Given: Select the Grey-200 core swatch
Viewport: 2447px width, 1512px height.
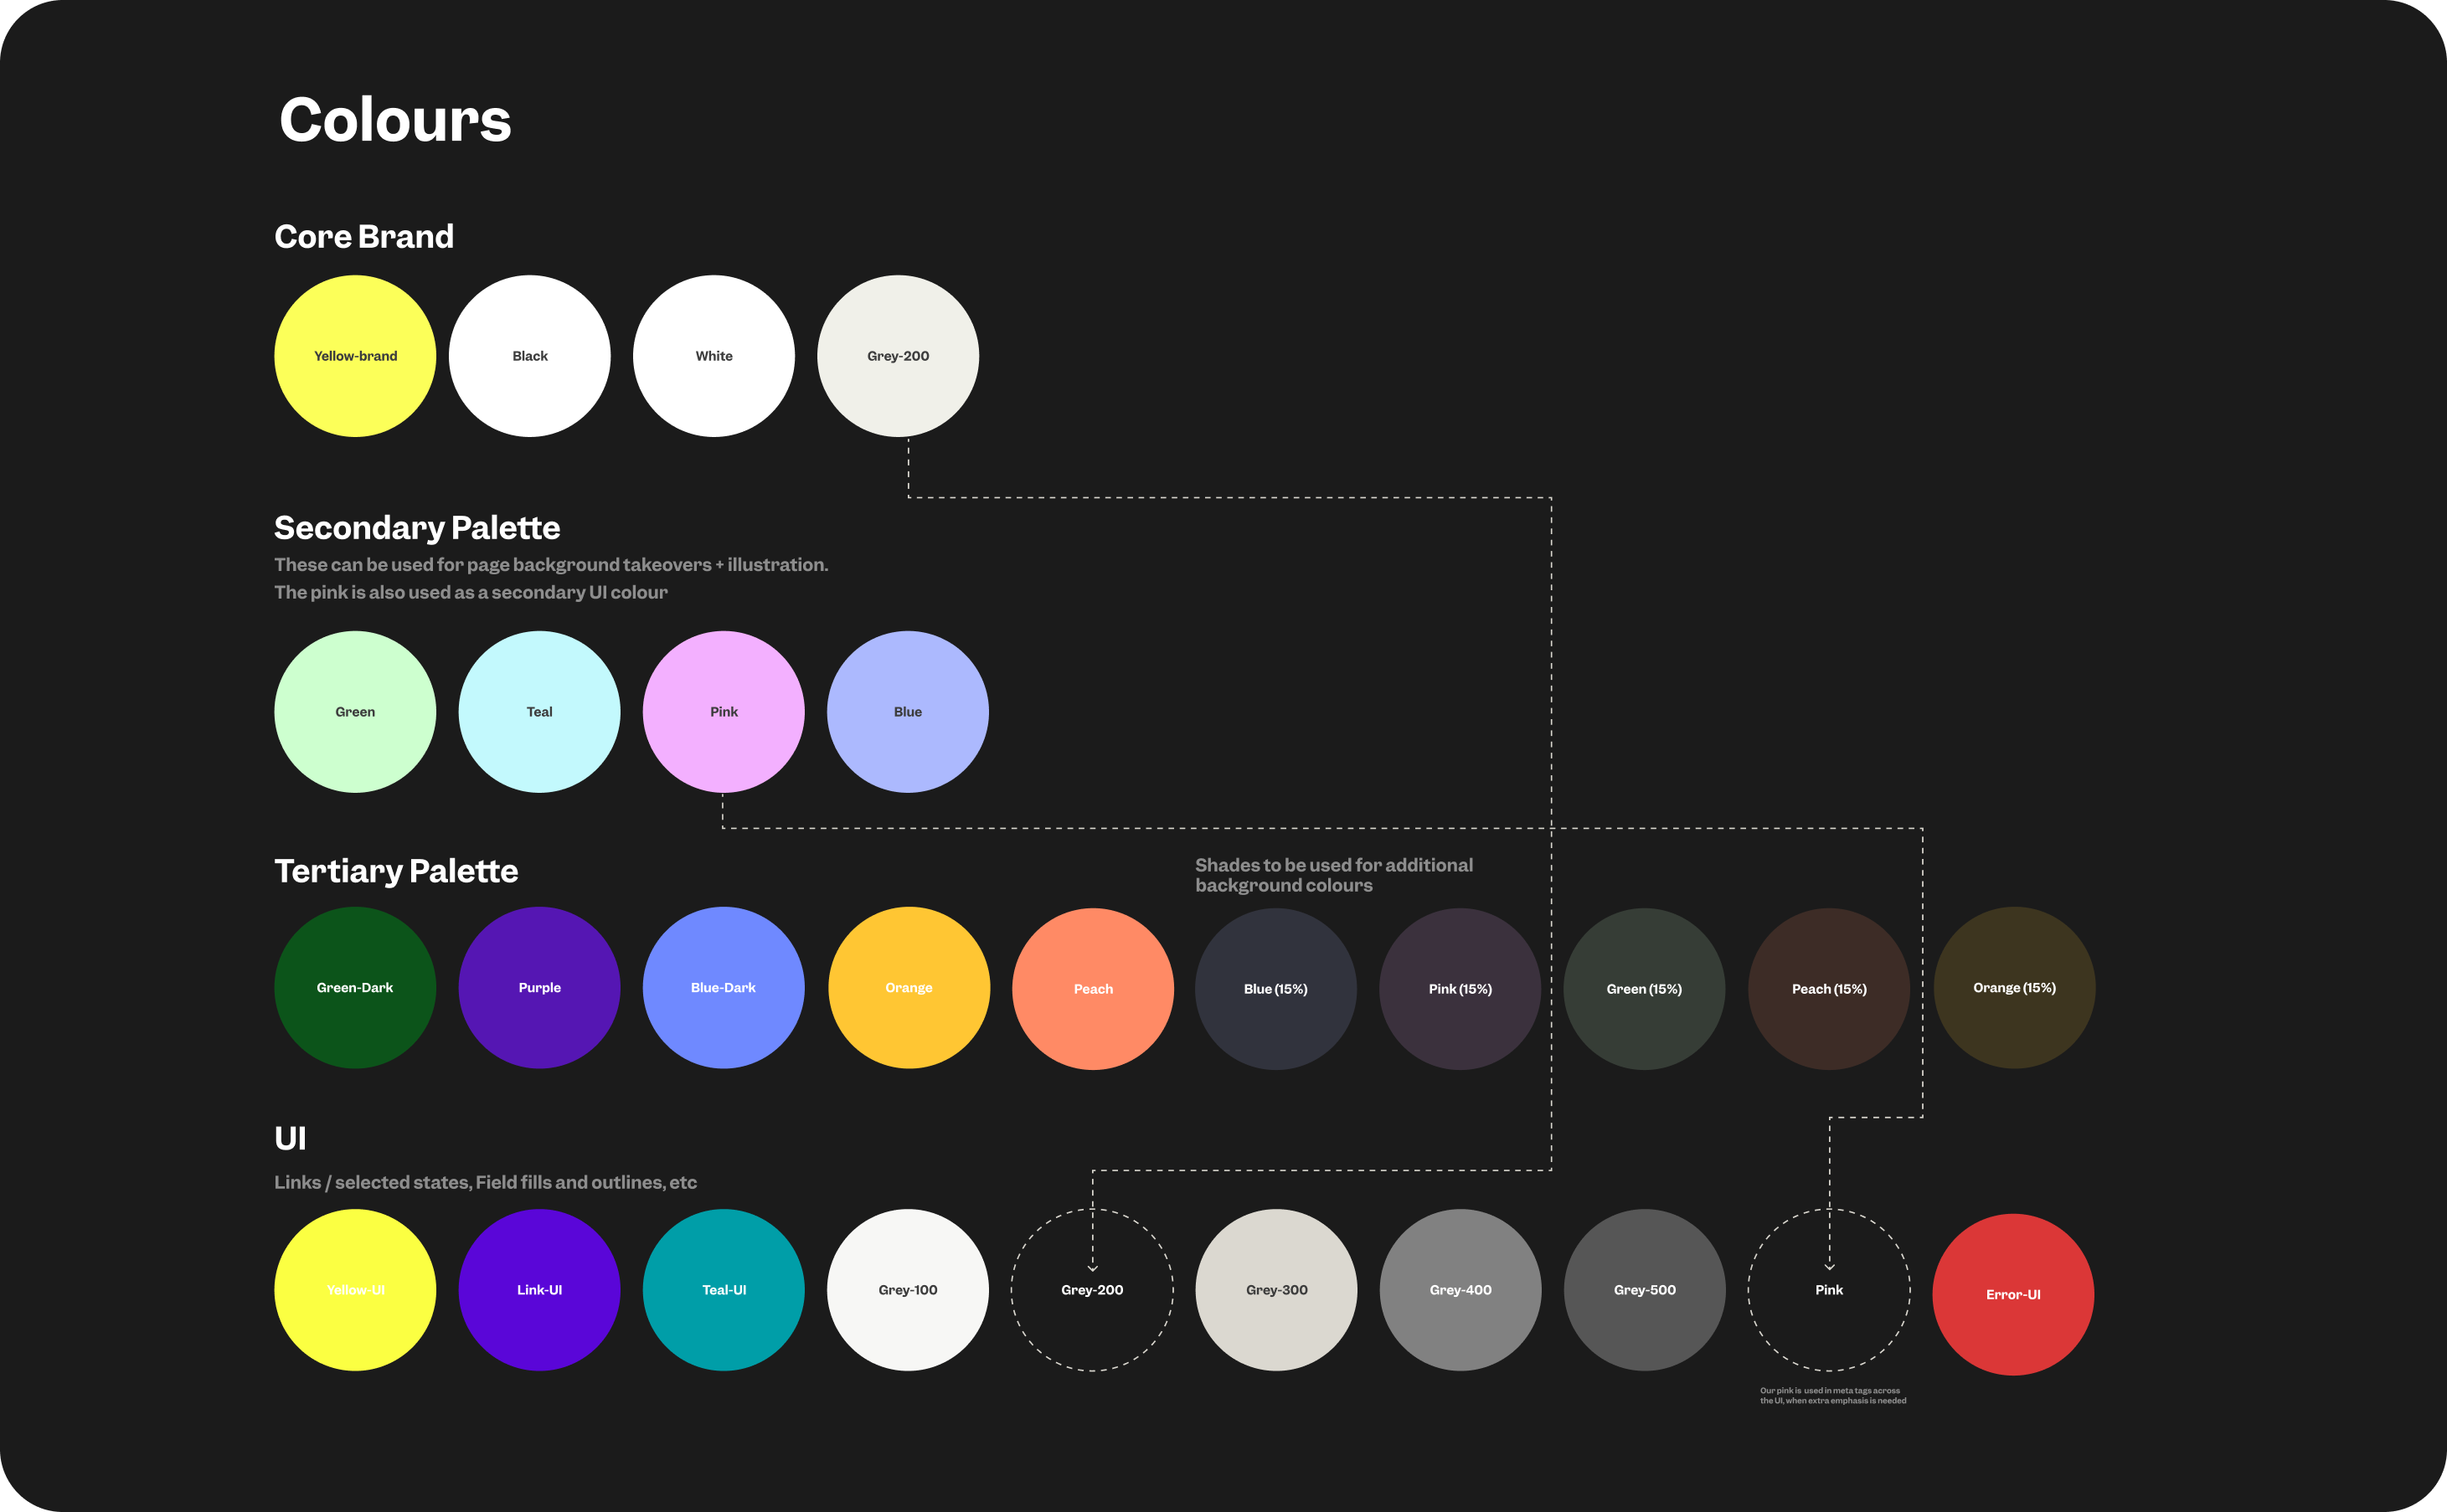Looking at the screenshot, I should click(x=898, y=356).
